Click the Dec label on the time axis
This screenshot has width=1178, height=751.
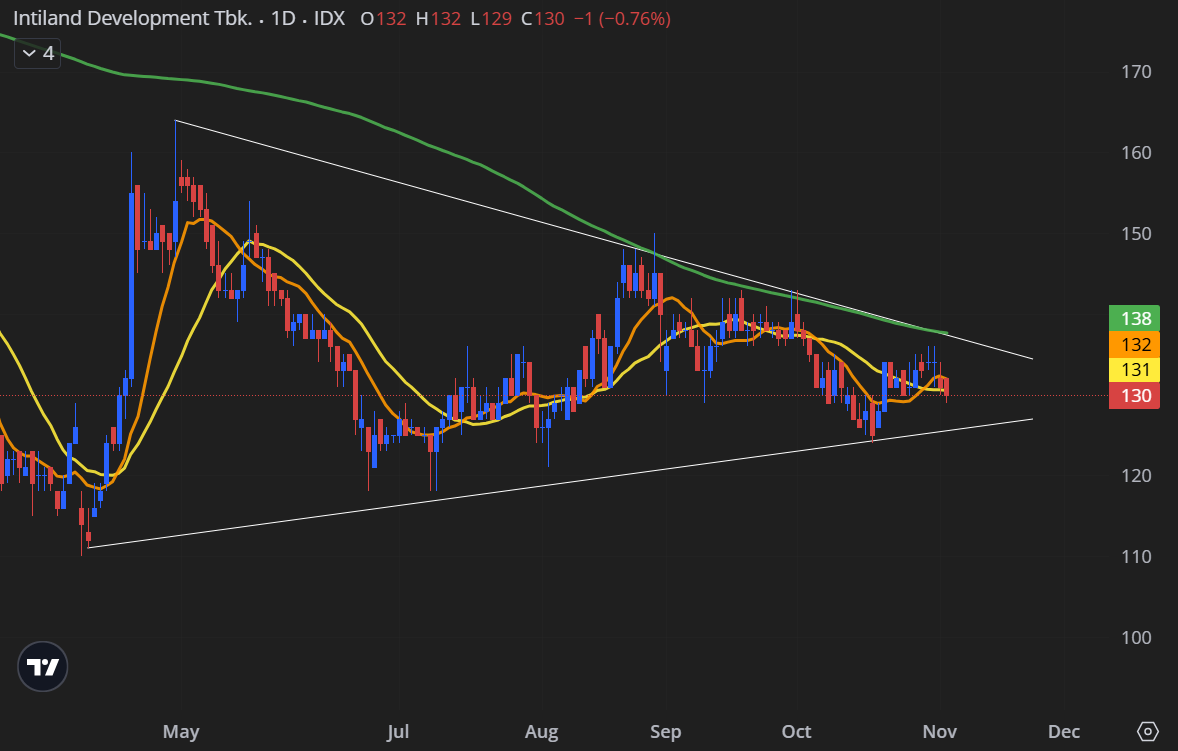[x=1063, y=732]
